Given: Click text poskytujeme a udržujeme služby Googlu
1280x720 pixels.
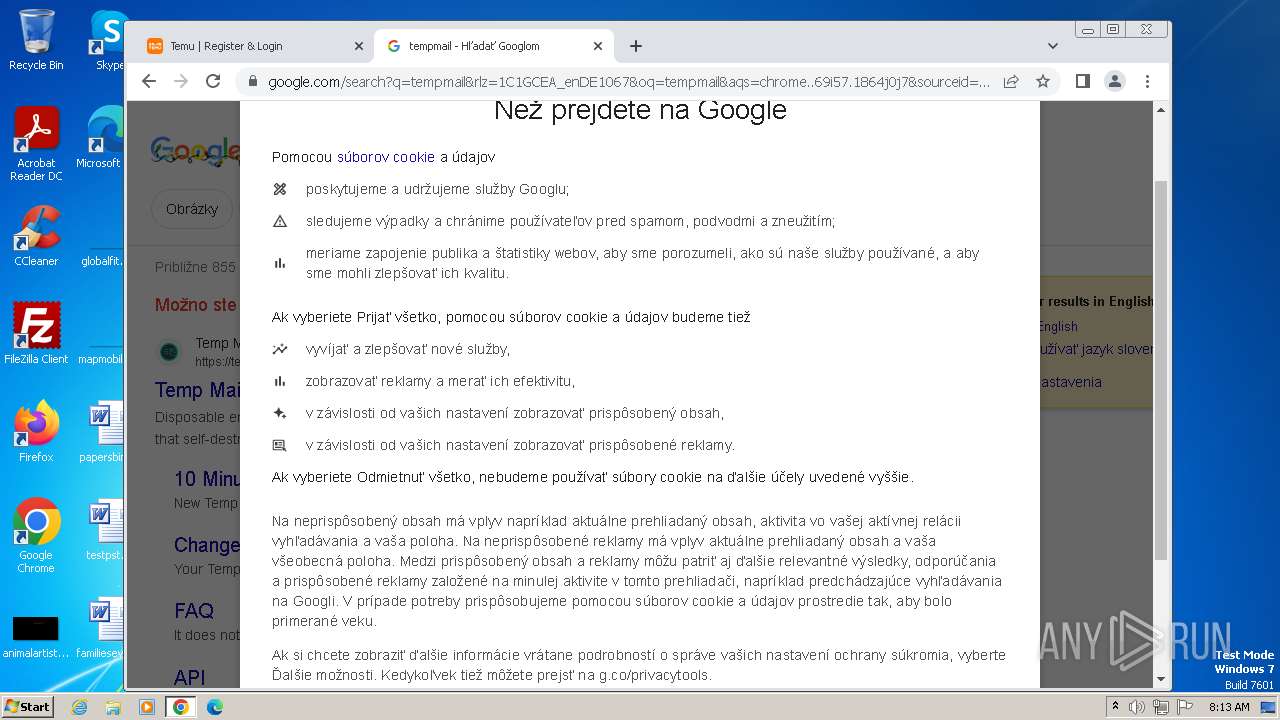Looking at the screenshot, I should coord(437,189).
